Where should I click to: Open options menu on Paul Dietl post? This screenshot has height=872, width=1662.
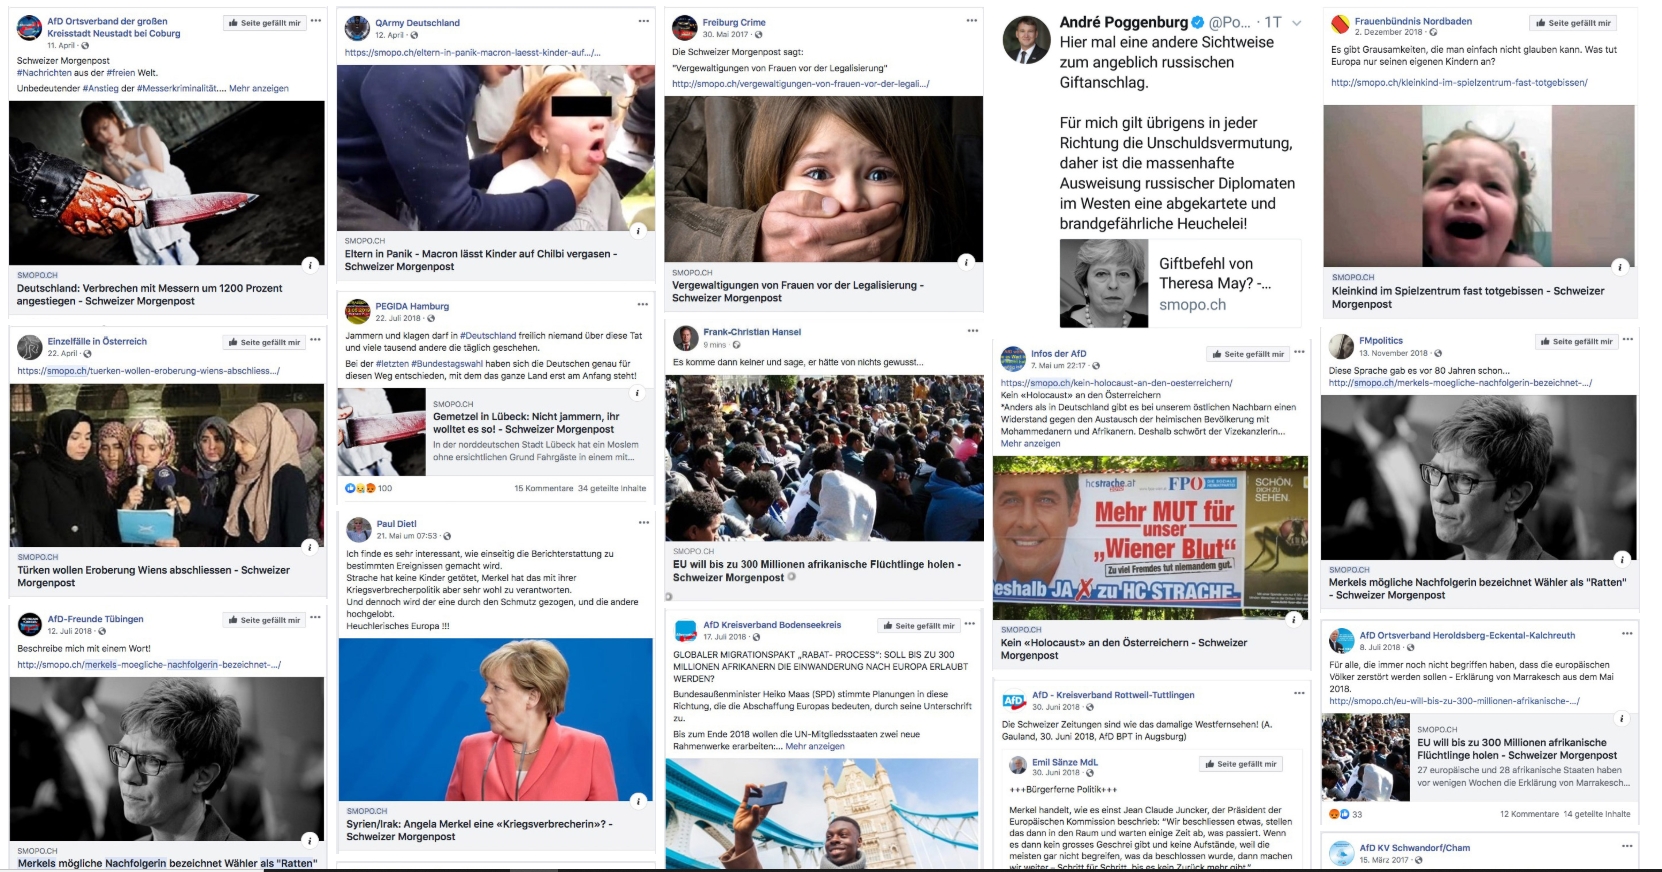644,523
